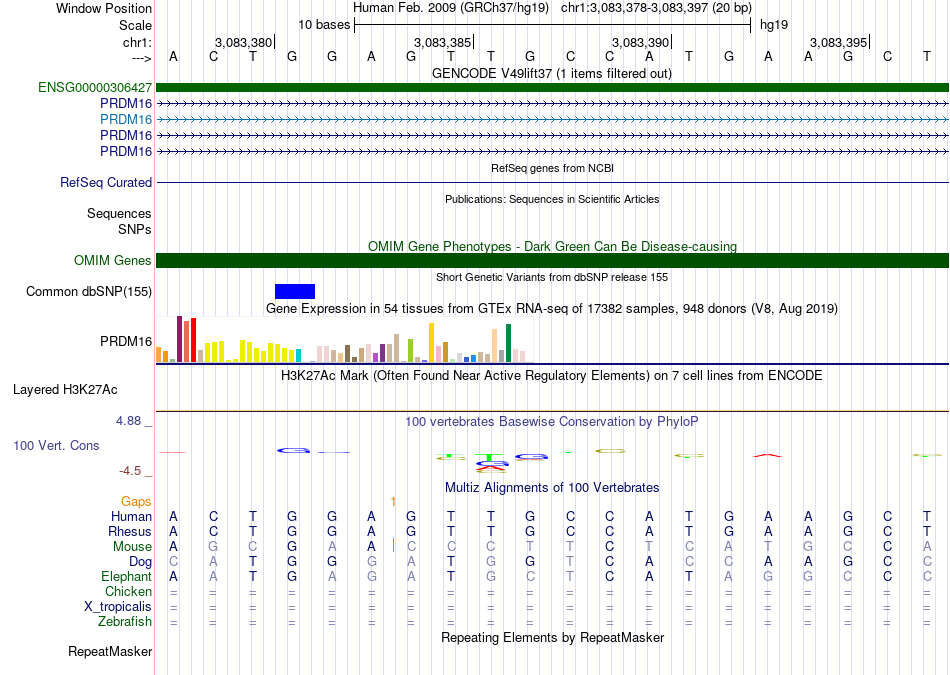Click the light-blue PRDM16 transcript label

point(126,119)
